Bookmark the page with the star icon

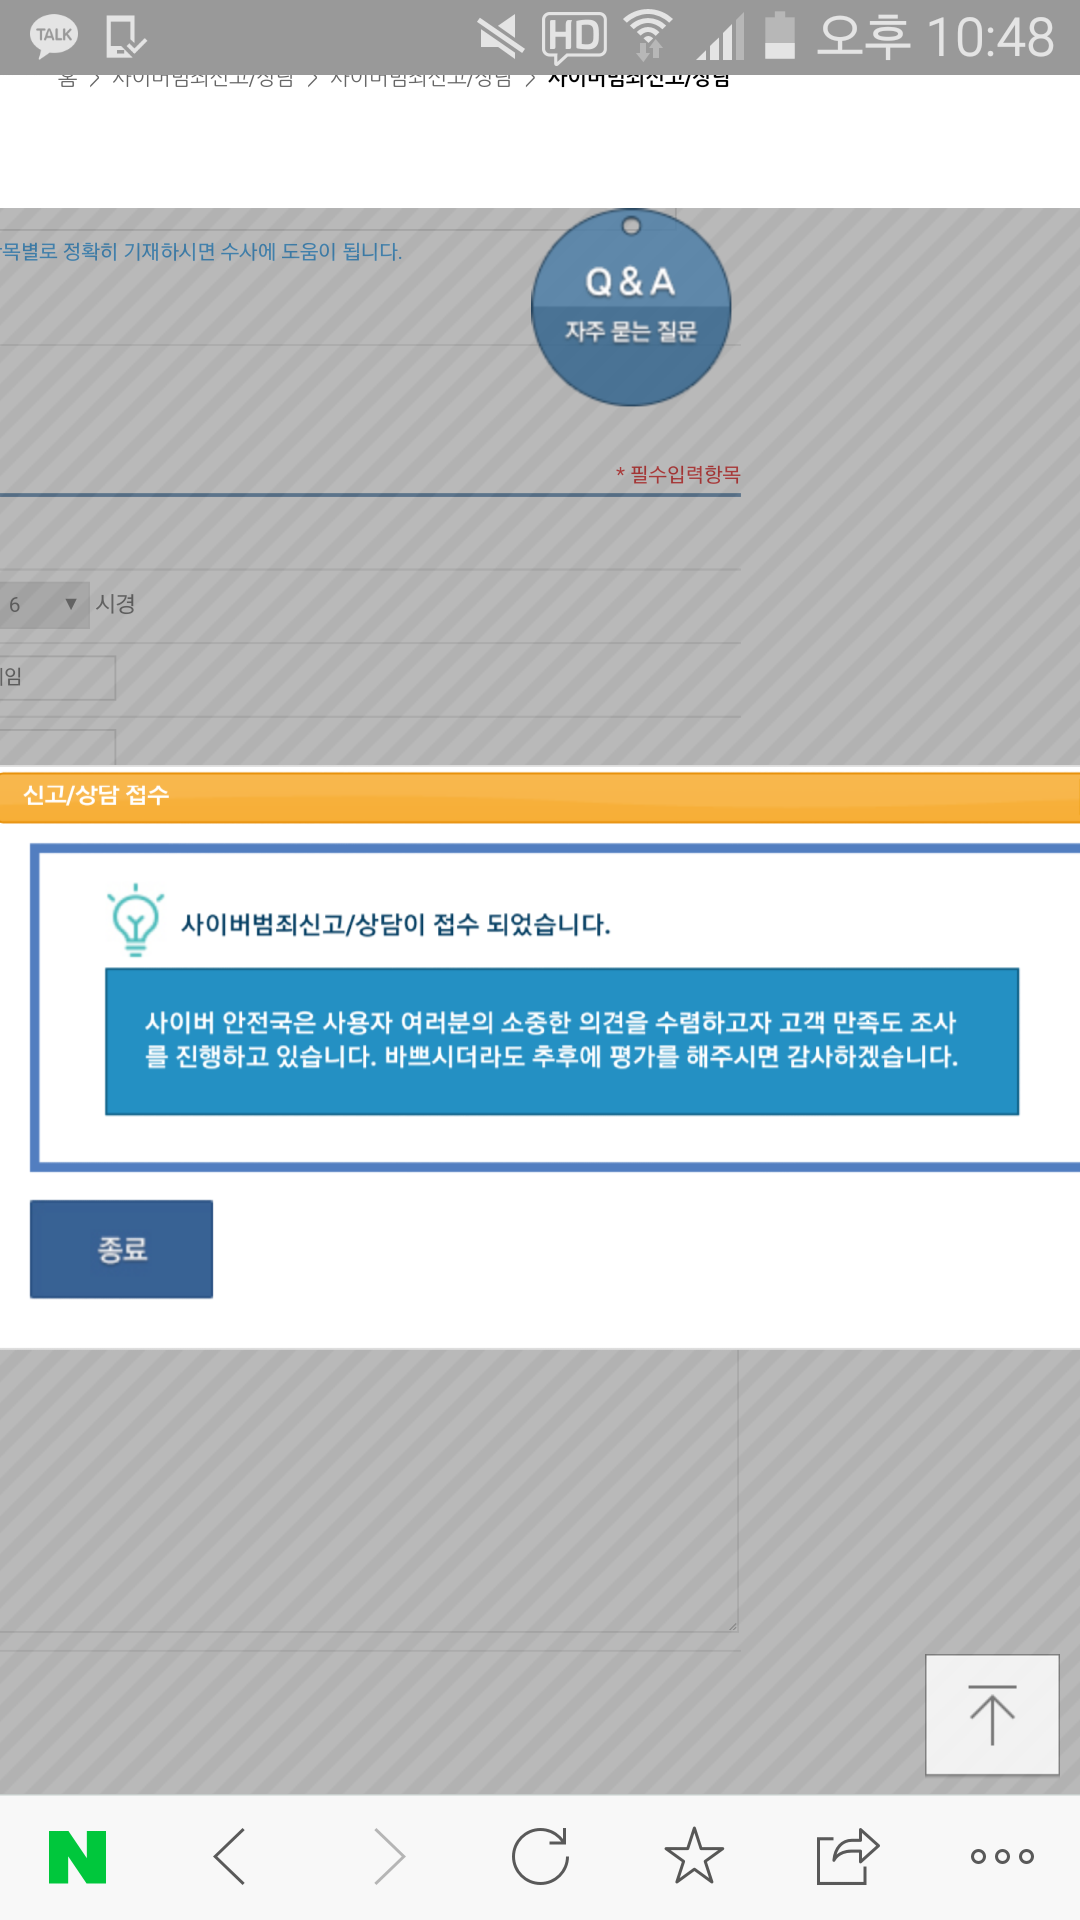694,1857
